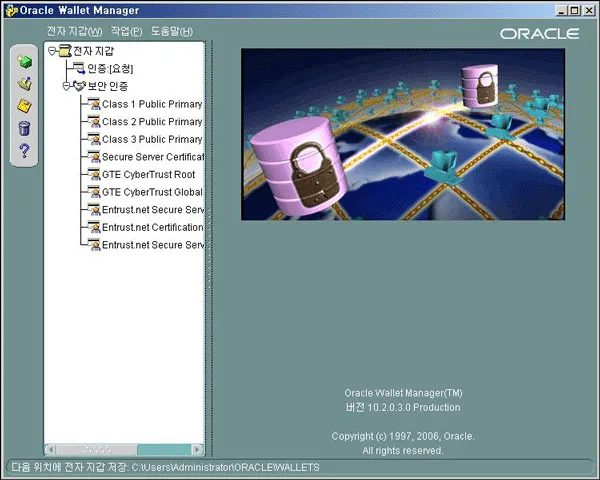The image size is (600, 480).
Task: Click the Oracle database lock splash image
Action: tap(403, 134)
